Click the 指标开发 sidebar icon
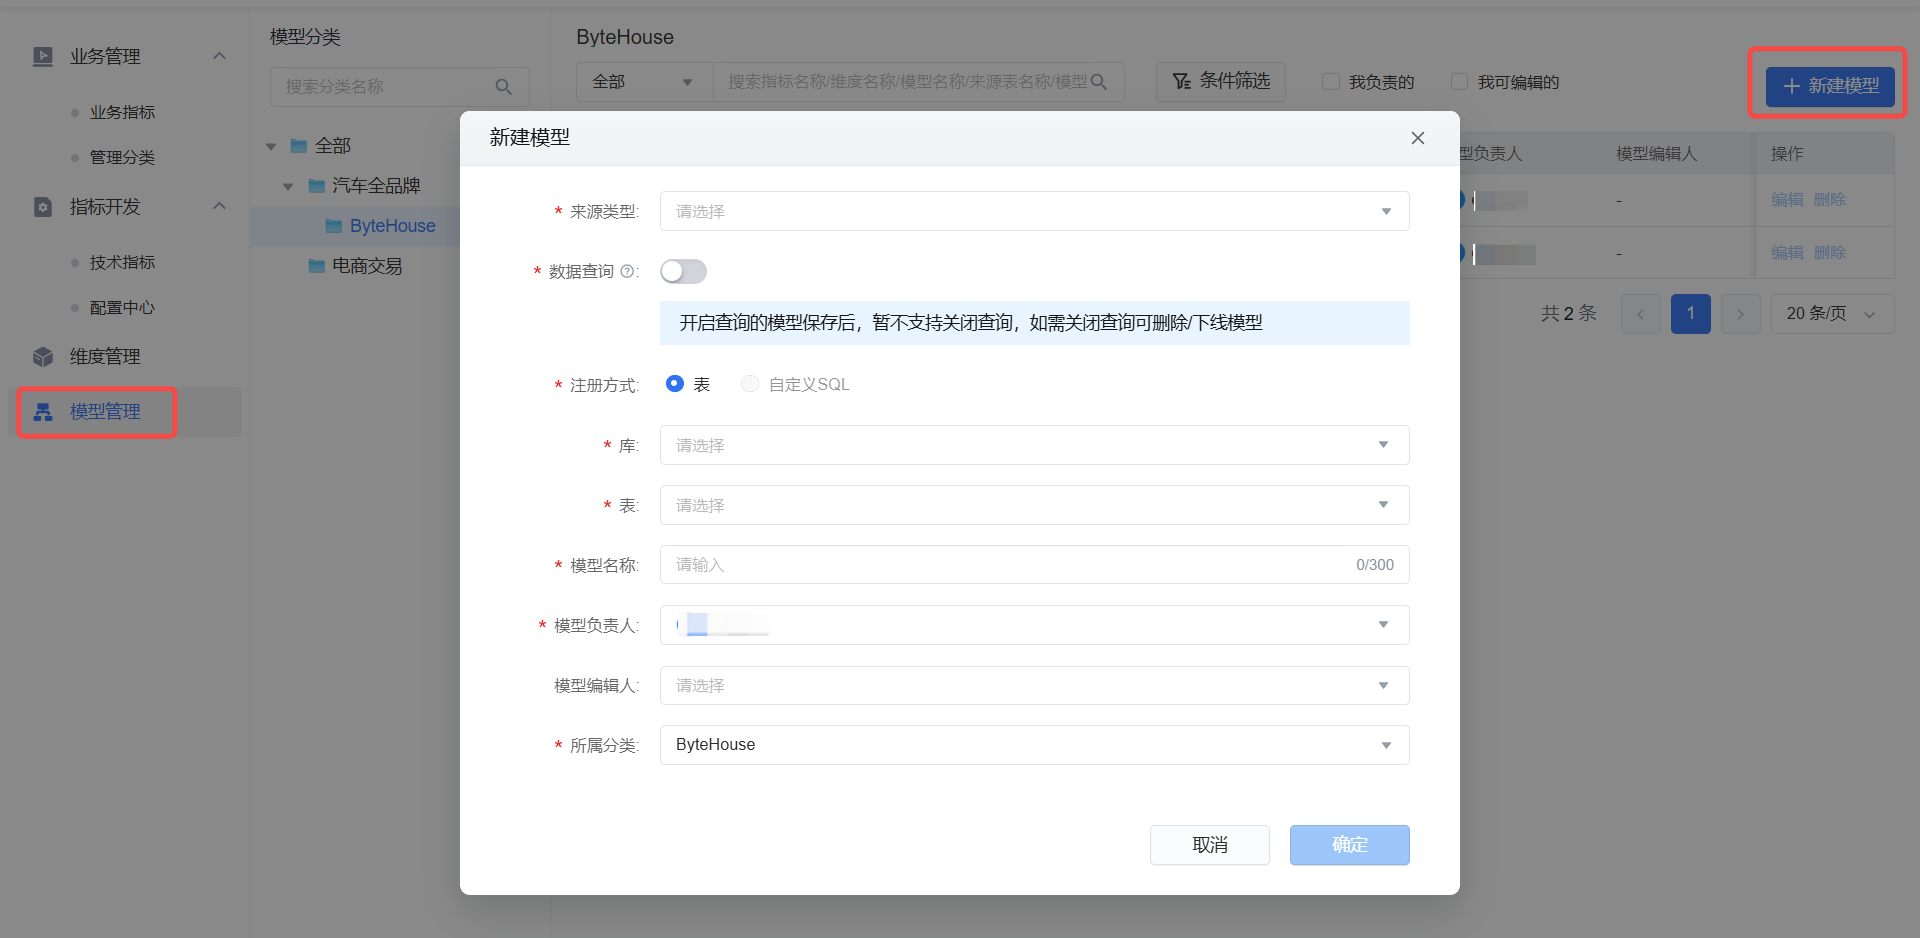Image resolution: width=1920 pixels, height=938 pixels. click(x=43, y=207)
